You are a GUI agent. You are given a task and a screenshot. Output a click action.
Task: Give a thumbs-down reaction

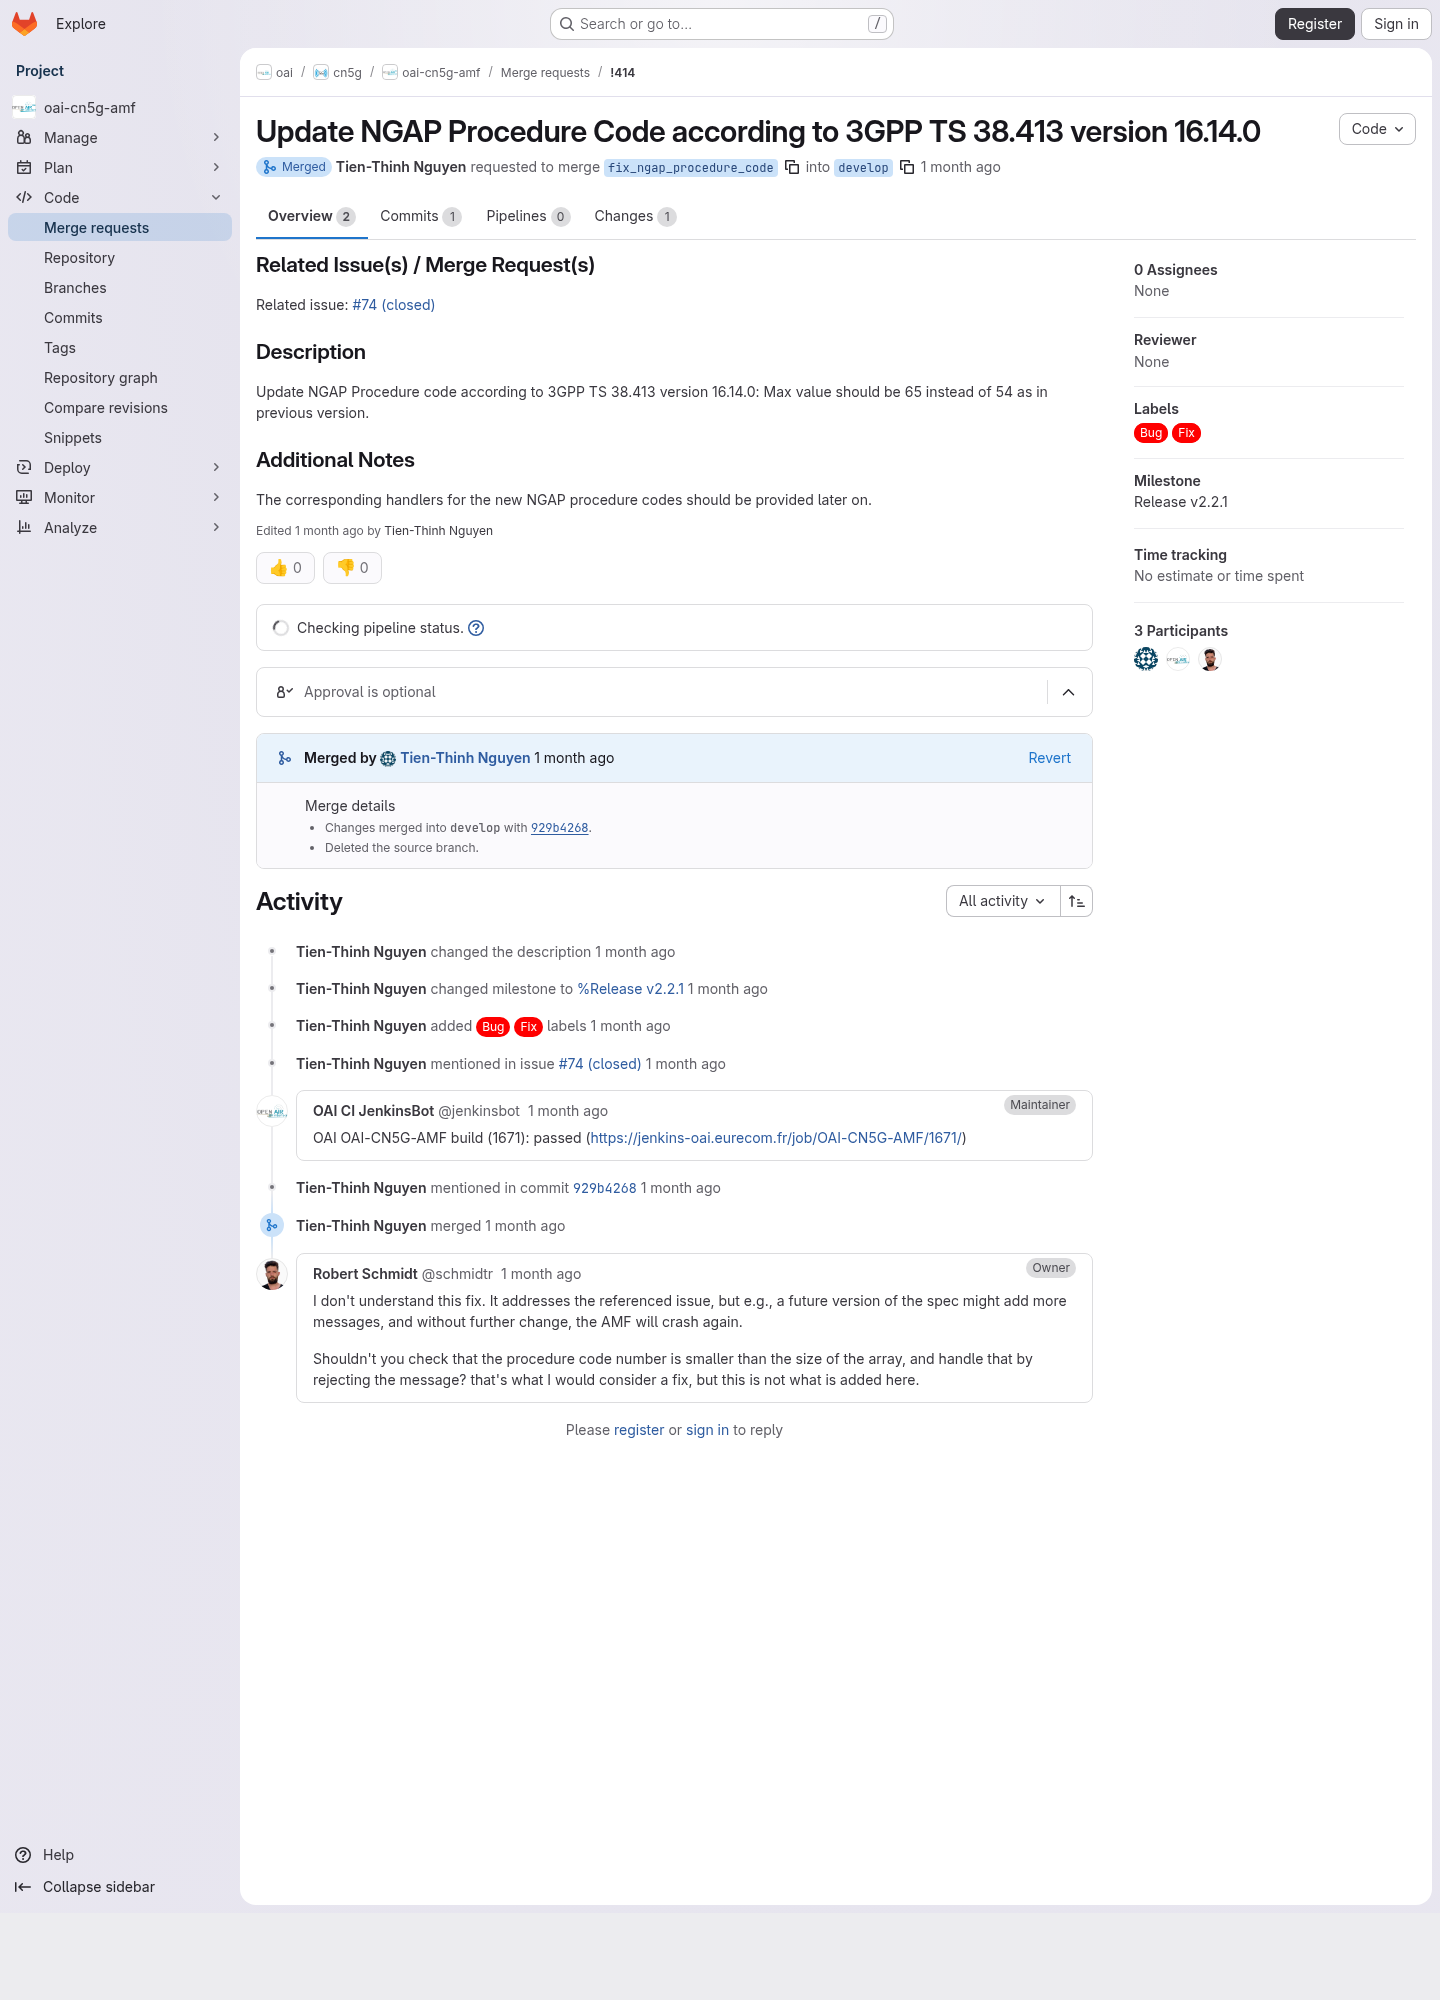click(352, 568)
